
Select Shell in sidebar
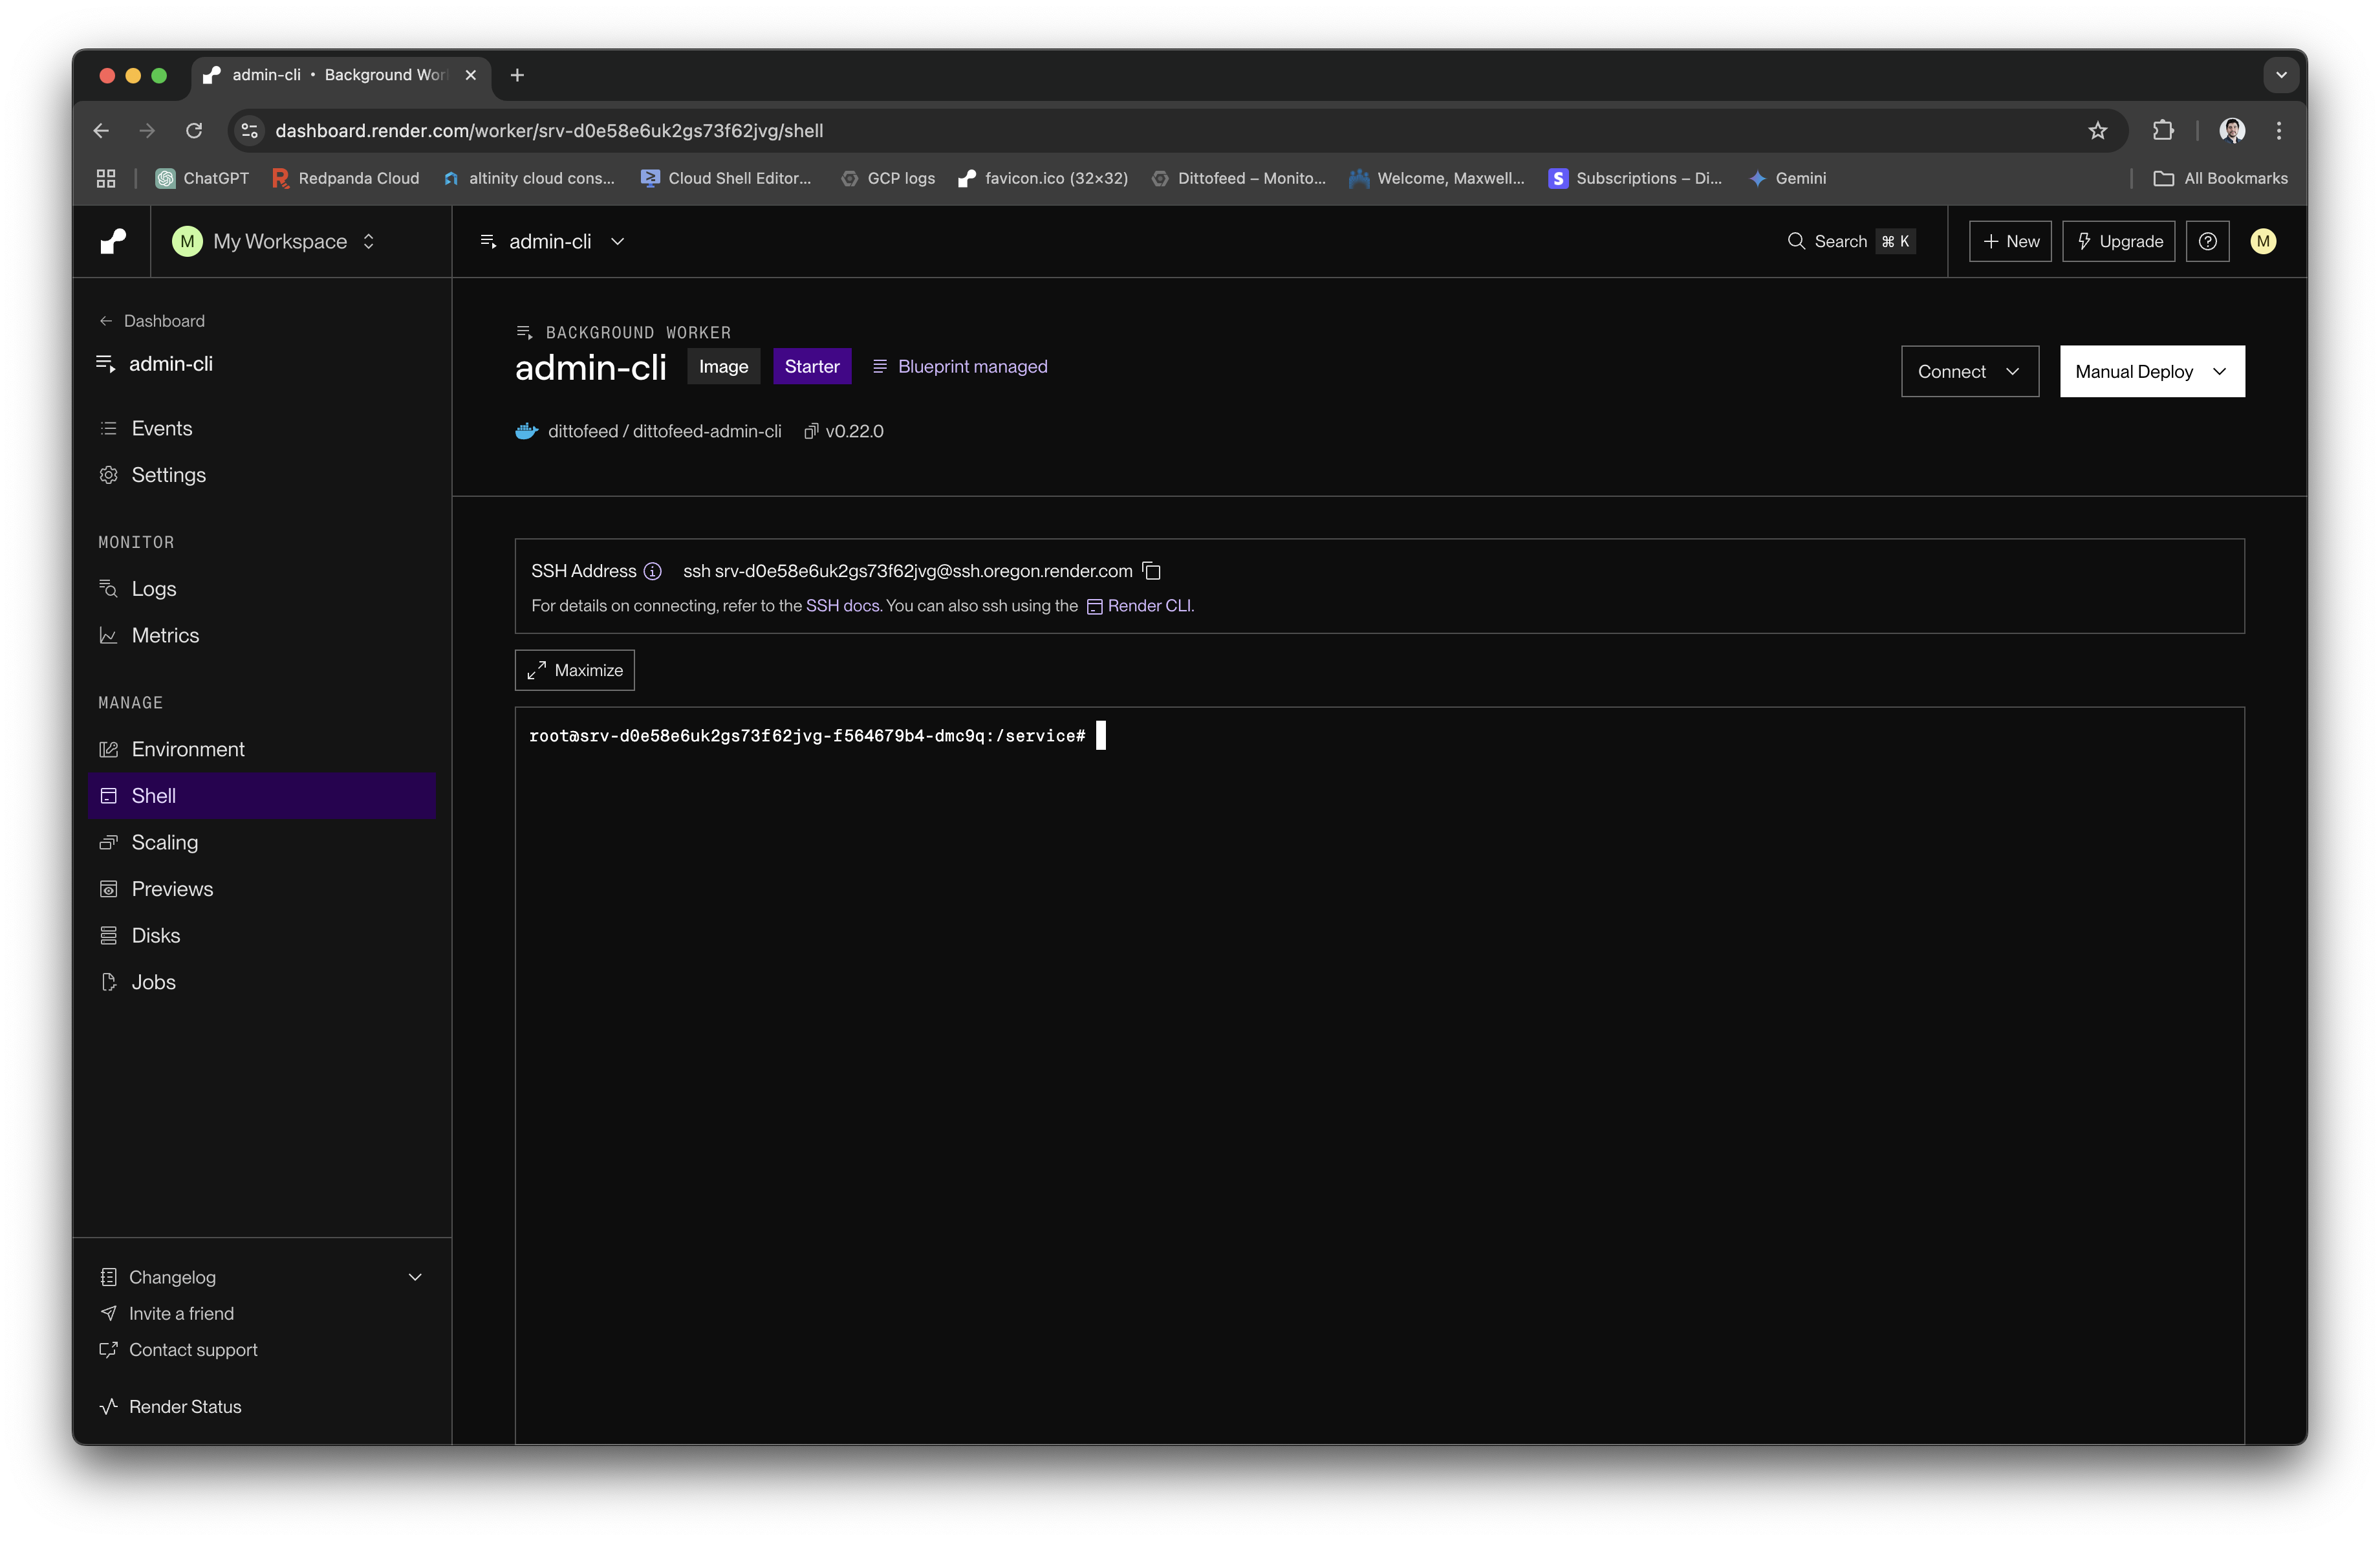click(261, 796)
